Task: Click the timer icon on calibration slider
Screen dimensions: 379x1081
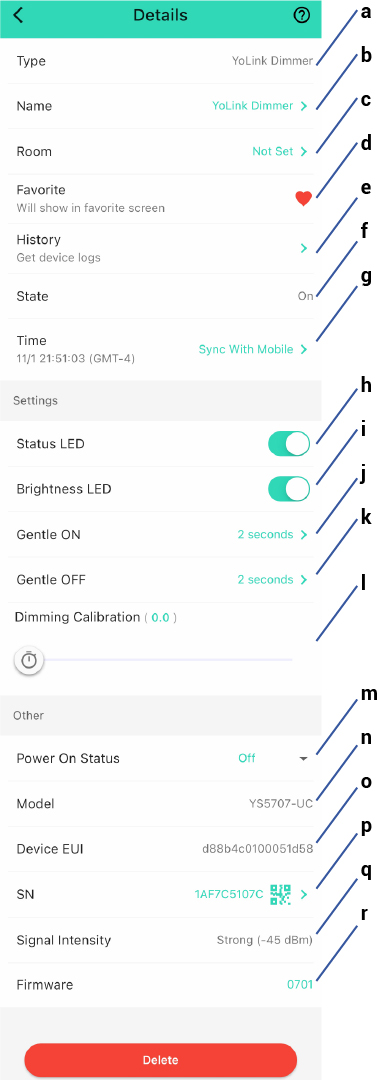Action: tap(29, 660)
